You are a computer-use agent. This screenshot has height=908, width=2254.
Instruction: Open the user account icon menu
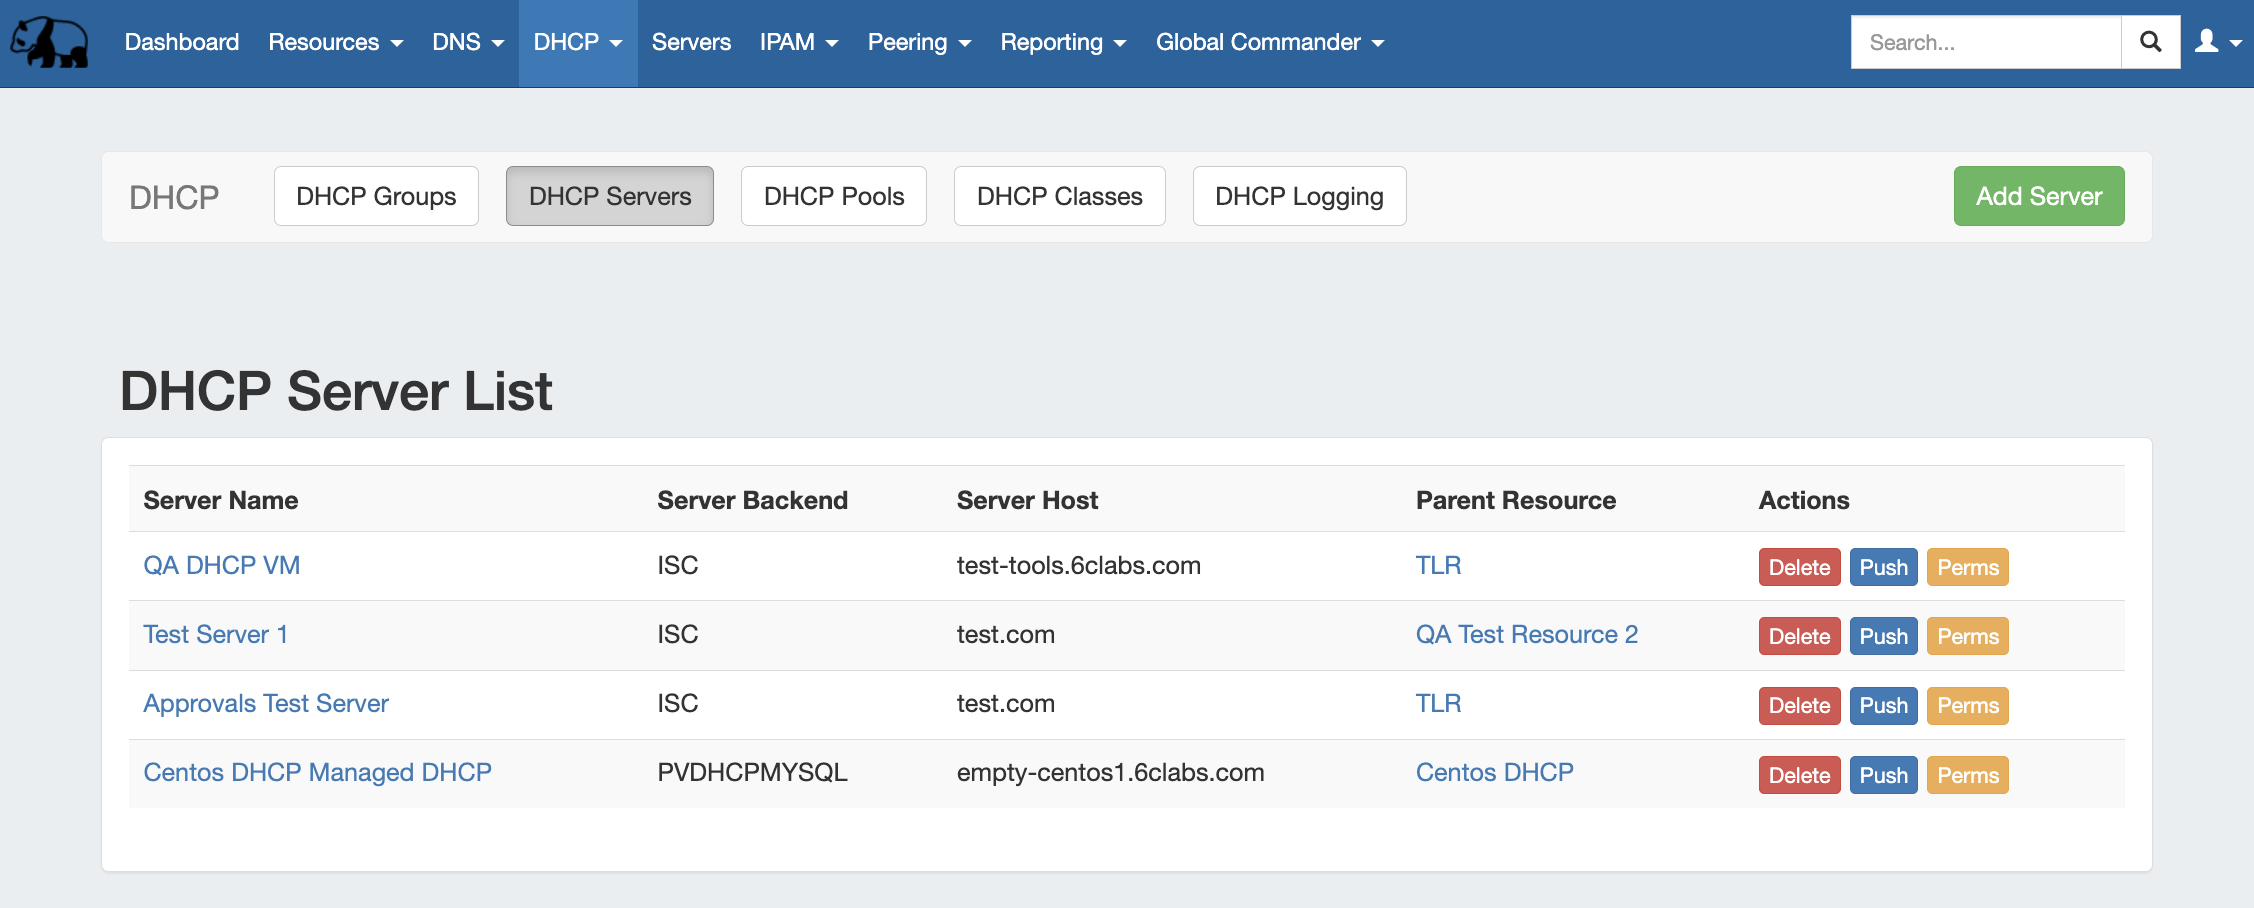(2217, 42)
